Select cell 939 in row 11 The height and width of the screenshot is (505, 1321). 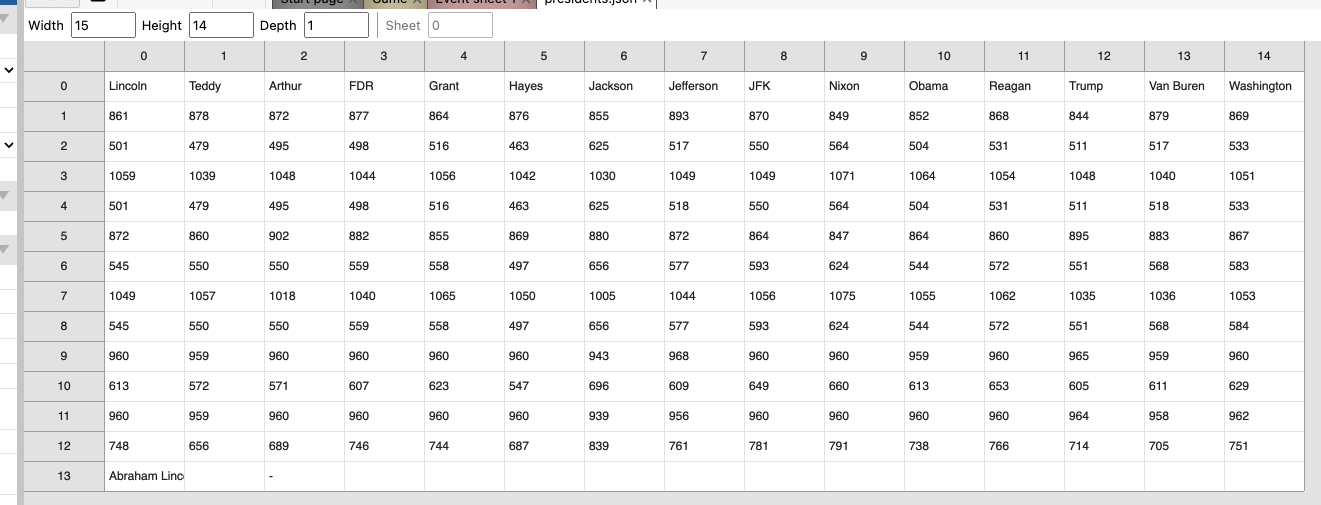click(624, 416)
